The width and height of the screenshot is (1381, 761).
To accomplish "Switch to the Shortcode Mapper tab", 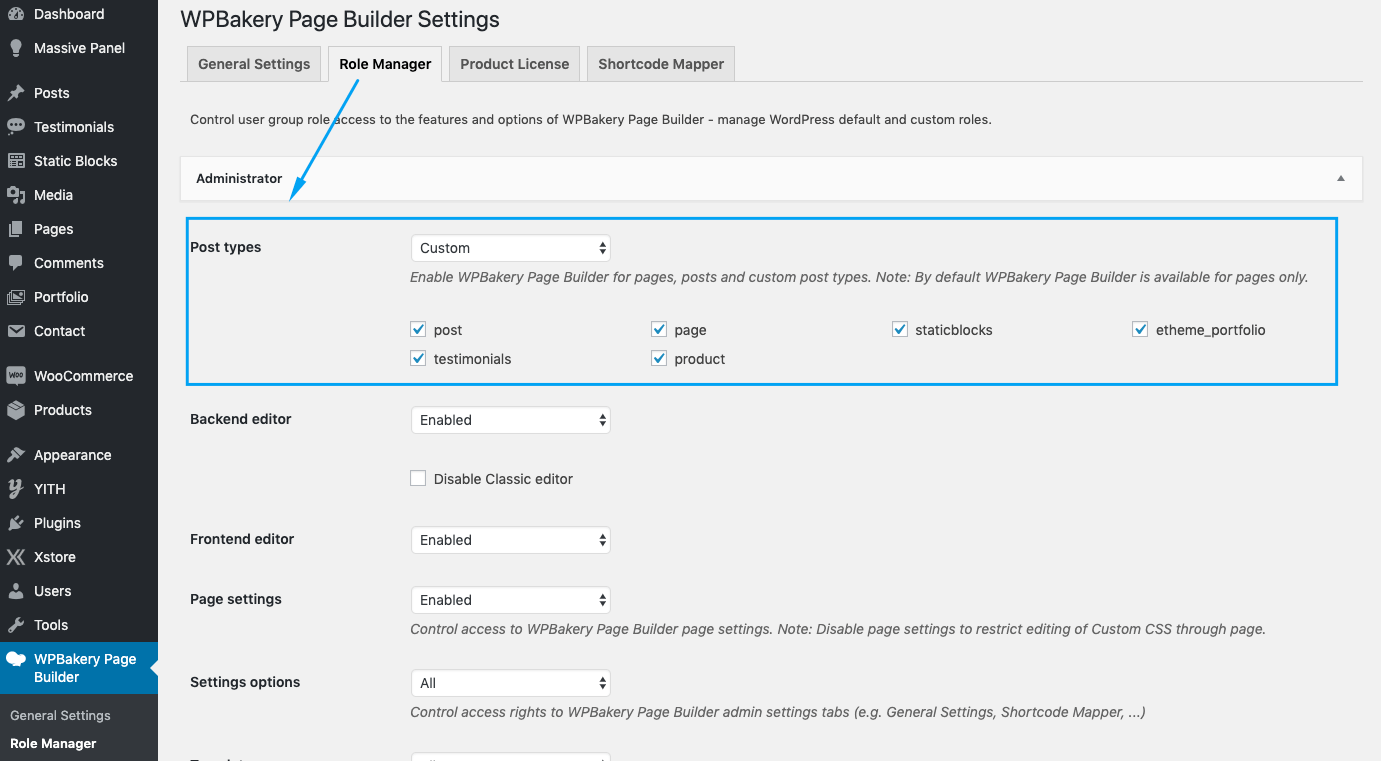I will (x=660, y=64).
